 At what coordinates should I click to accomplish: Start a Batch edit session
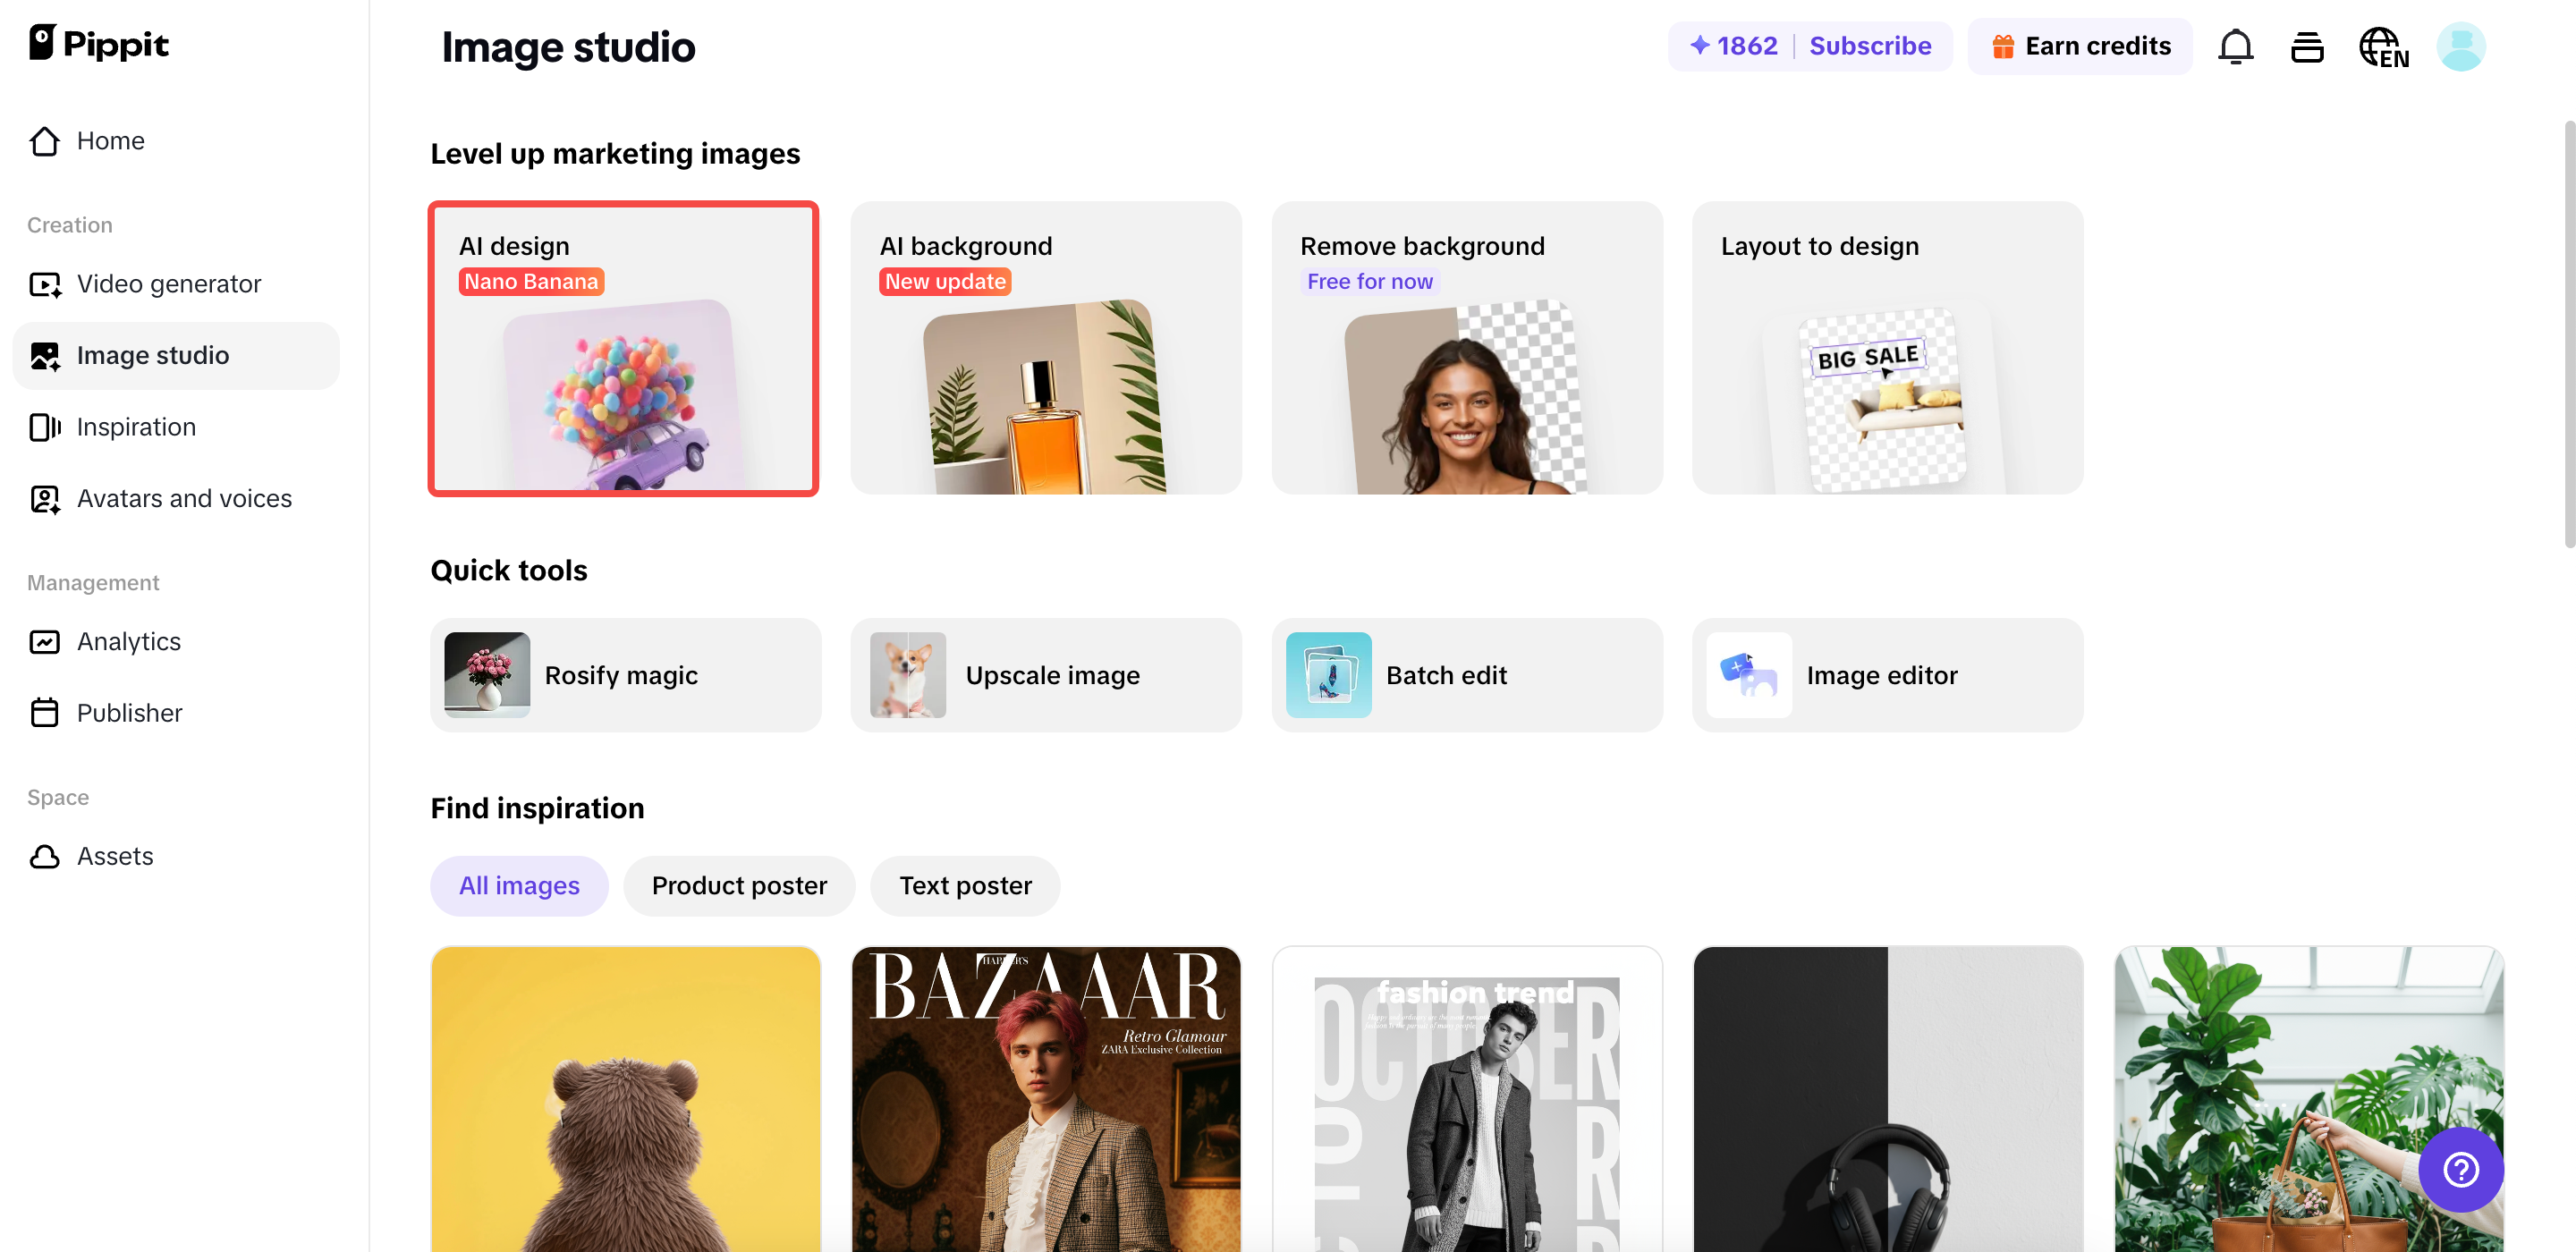pyautogui.click(x=1467, y=675)
